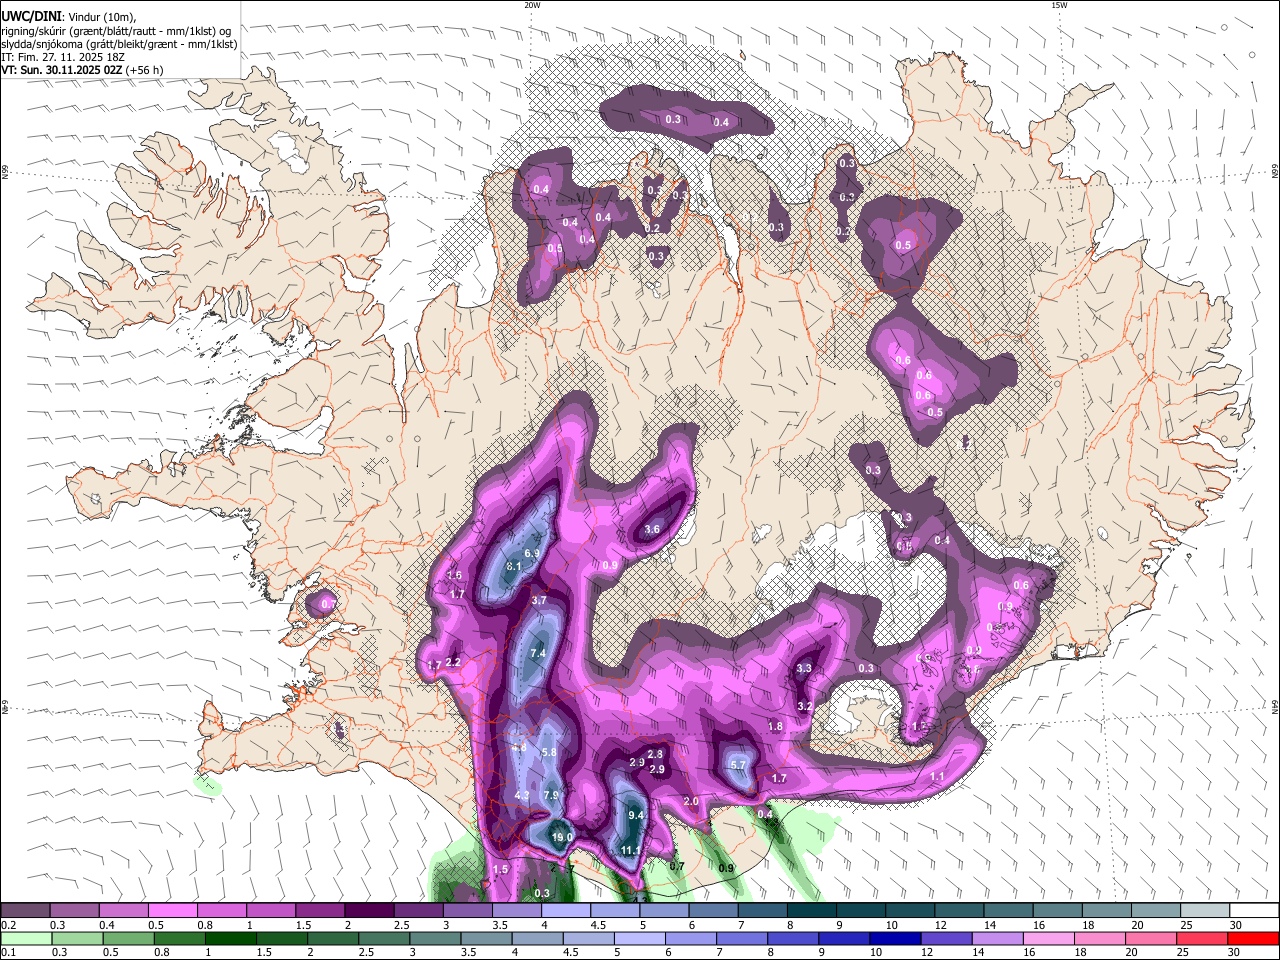Click the 3.3 value on the map
Image resolution: width=1280 pixels, height=960 pixels.
[x=804, y=669]
